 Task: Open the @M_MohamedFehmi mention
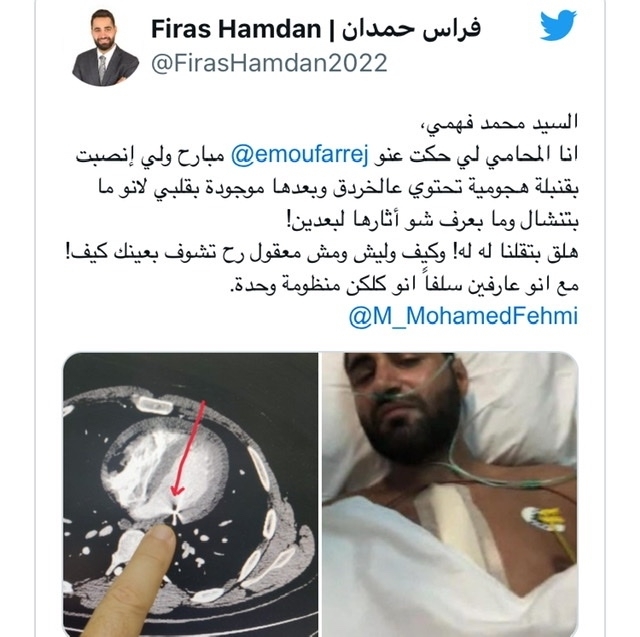464,316
